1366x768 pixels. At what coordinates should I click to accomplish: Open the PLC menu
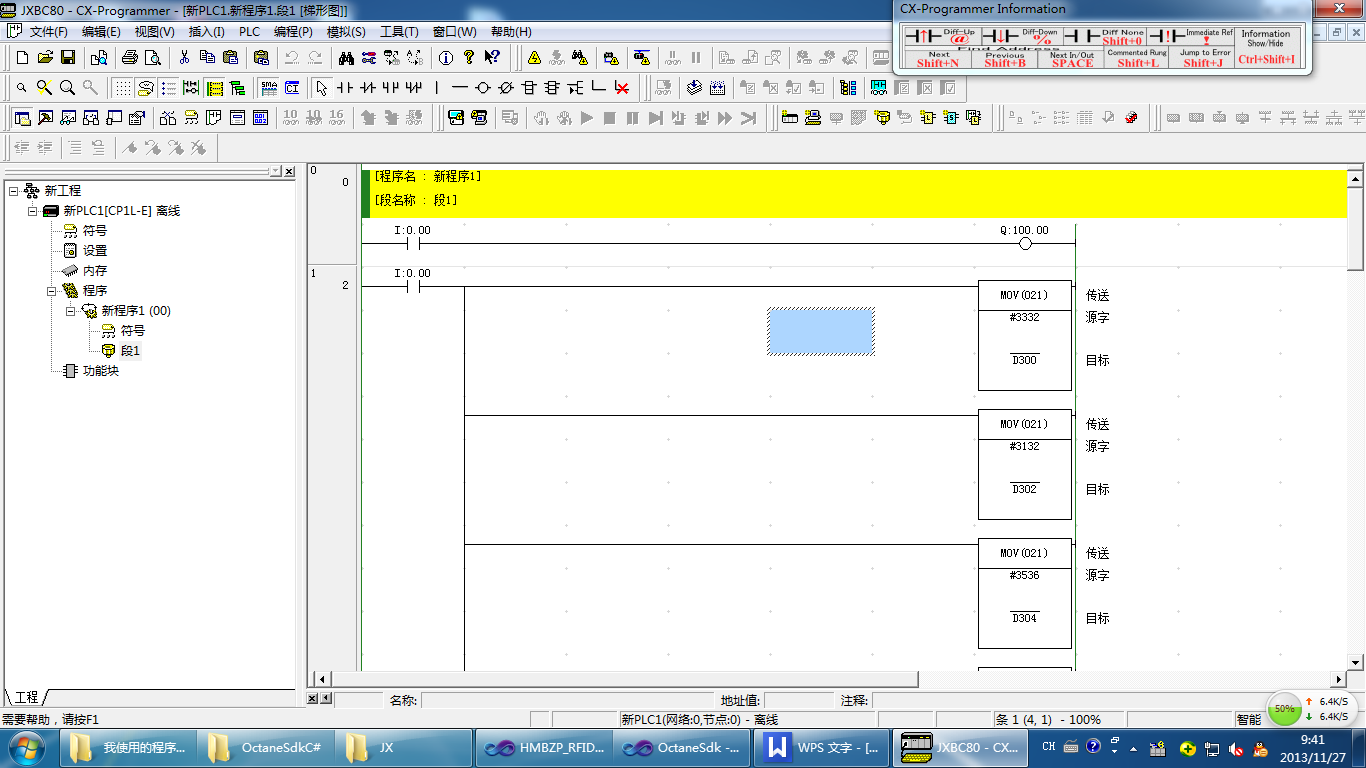(249, 32)
